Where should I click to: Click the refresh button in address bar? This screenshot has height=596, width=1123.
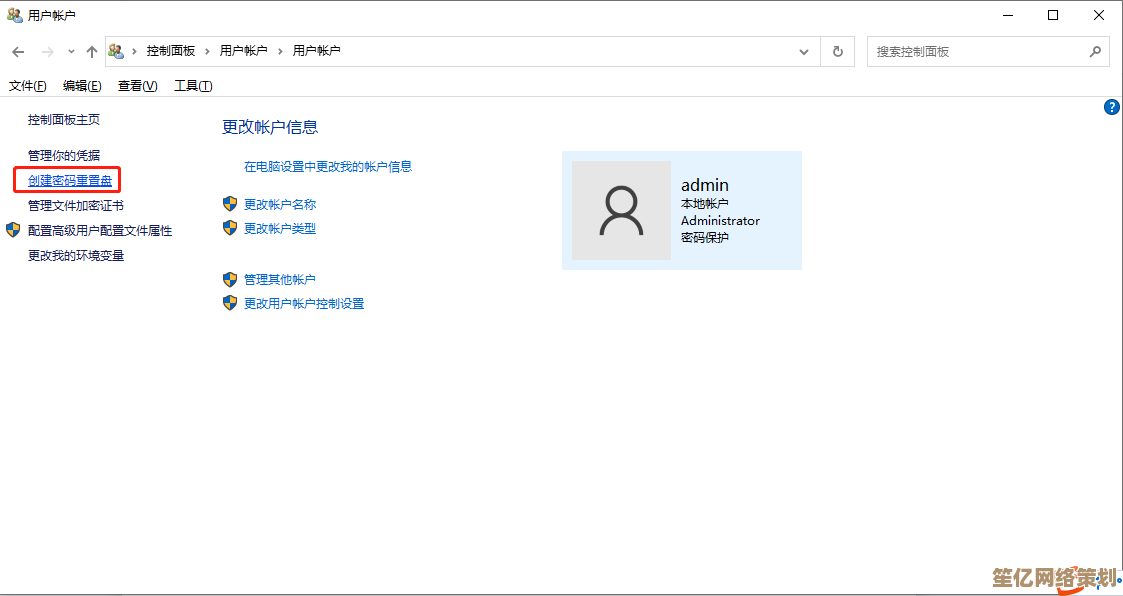pos(838,51)
